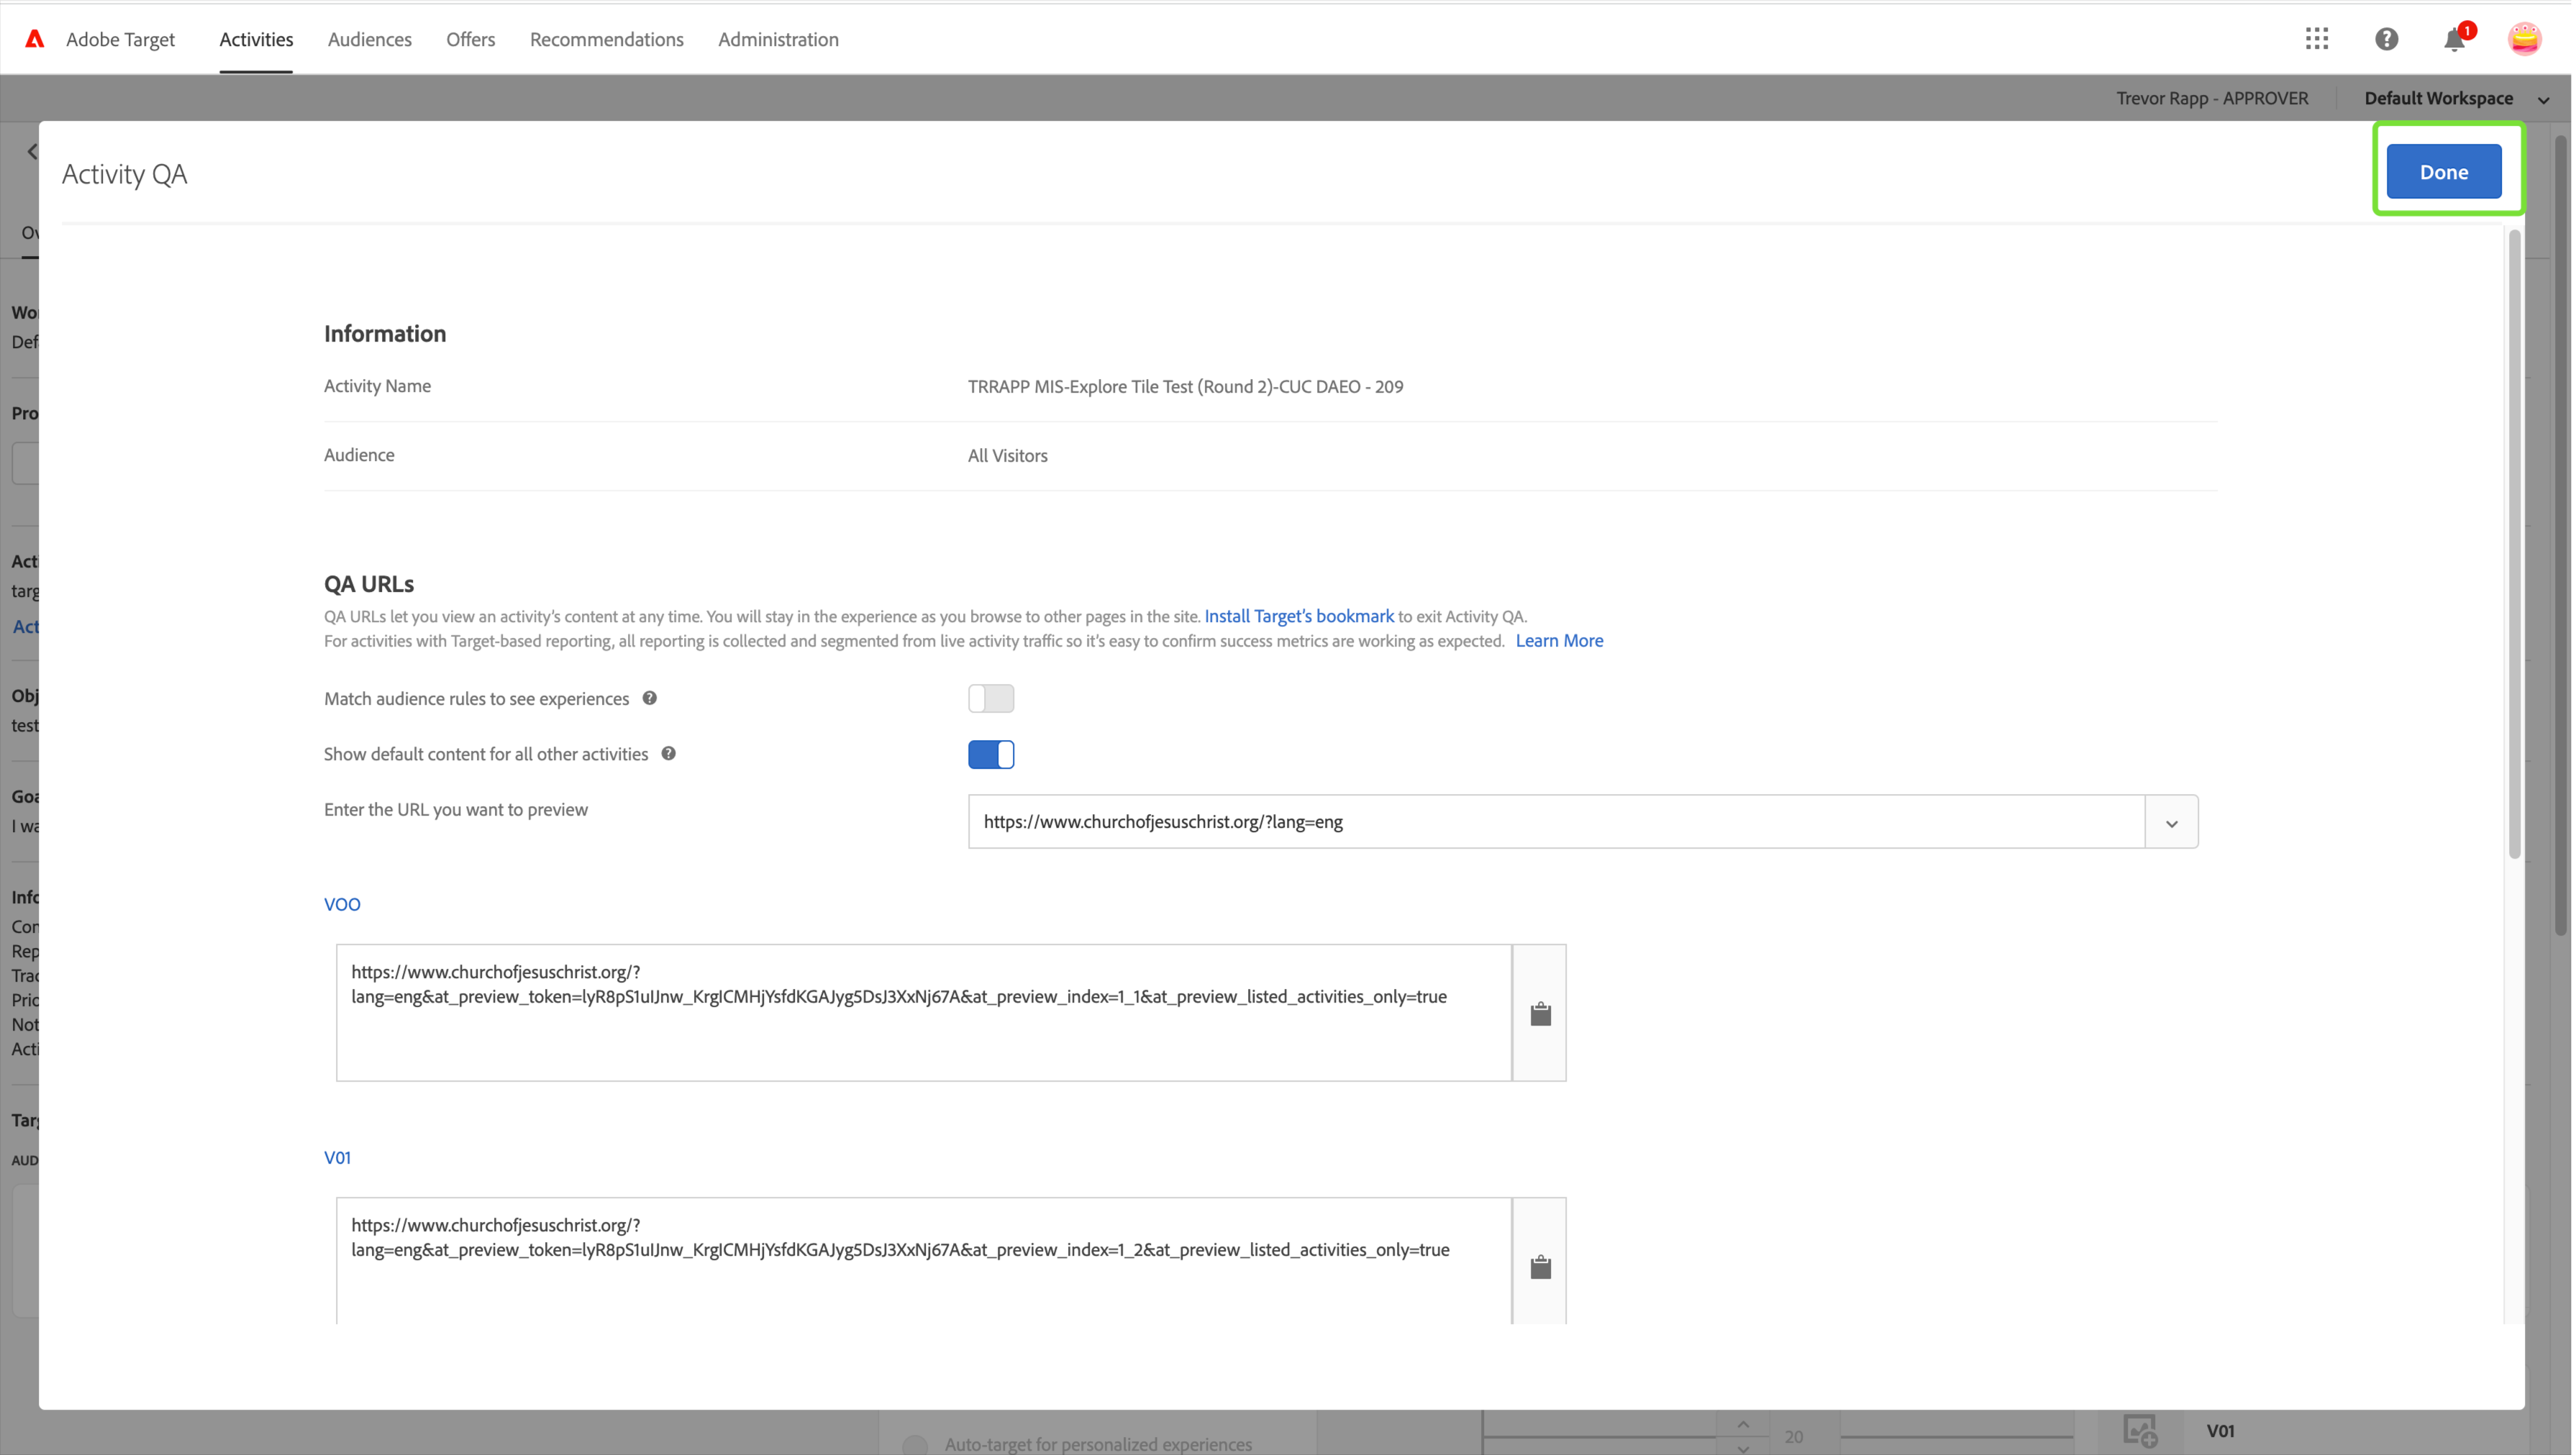Copy the V01 preview URL with clipboard icon
This screenshot has height=1455, width=2576.
[1540, 1265]
